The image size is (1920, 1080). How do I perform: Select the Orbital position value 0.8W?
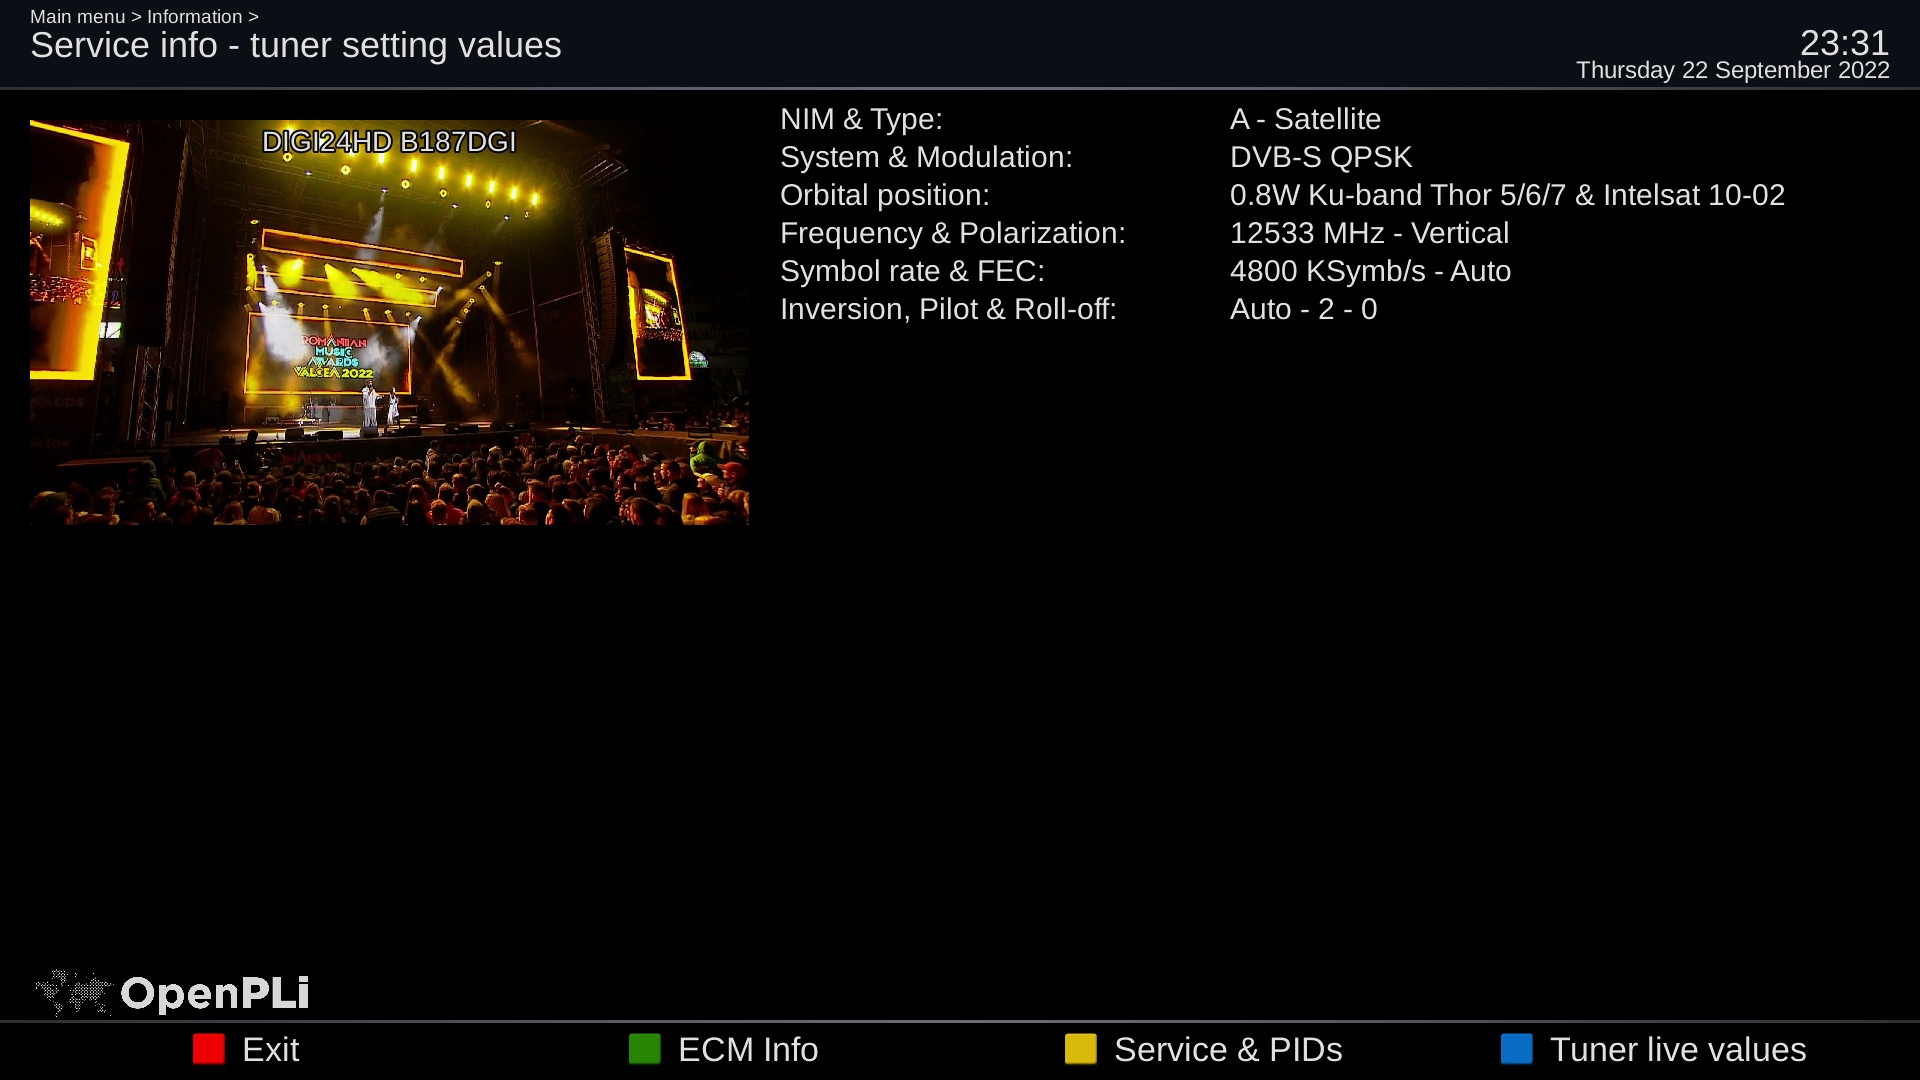[1506, 195]
